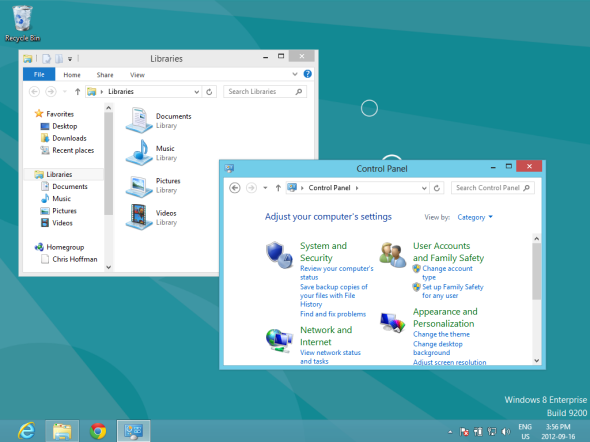The width and height of the screenshot is (590, 442).
Task: Refresh the Libraries window
Action: click(209, 91)
